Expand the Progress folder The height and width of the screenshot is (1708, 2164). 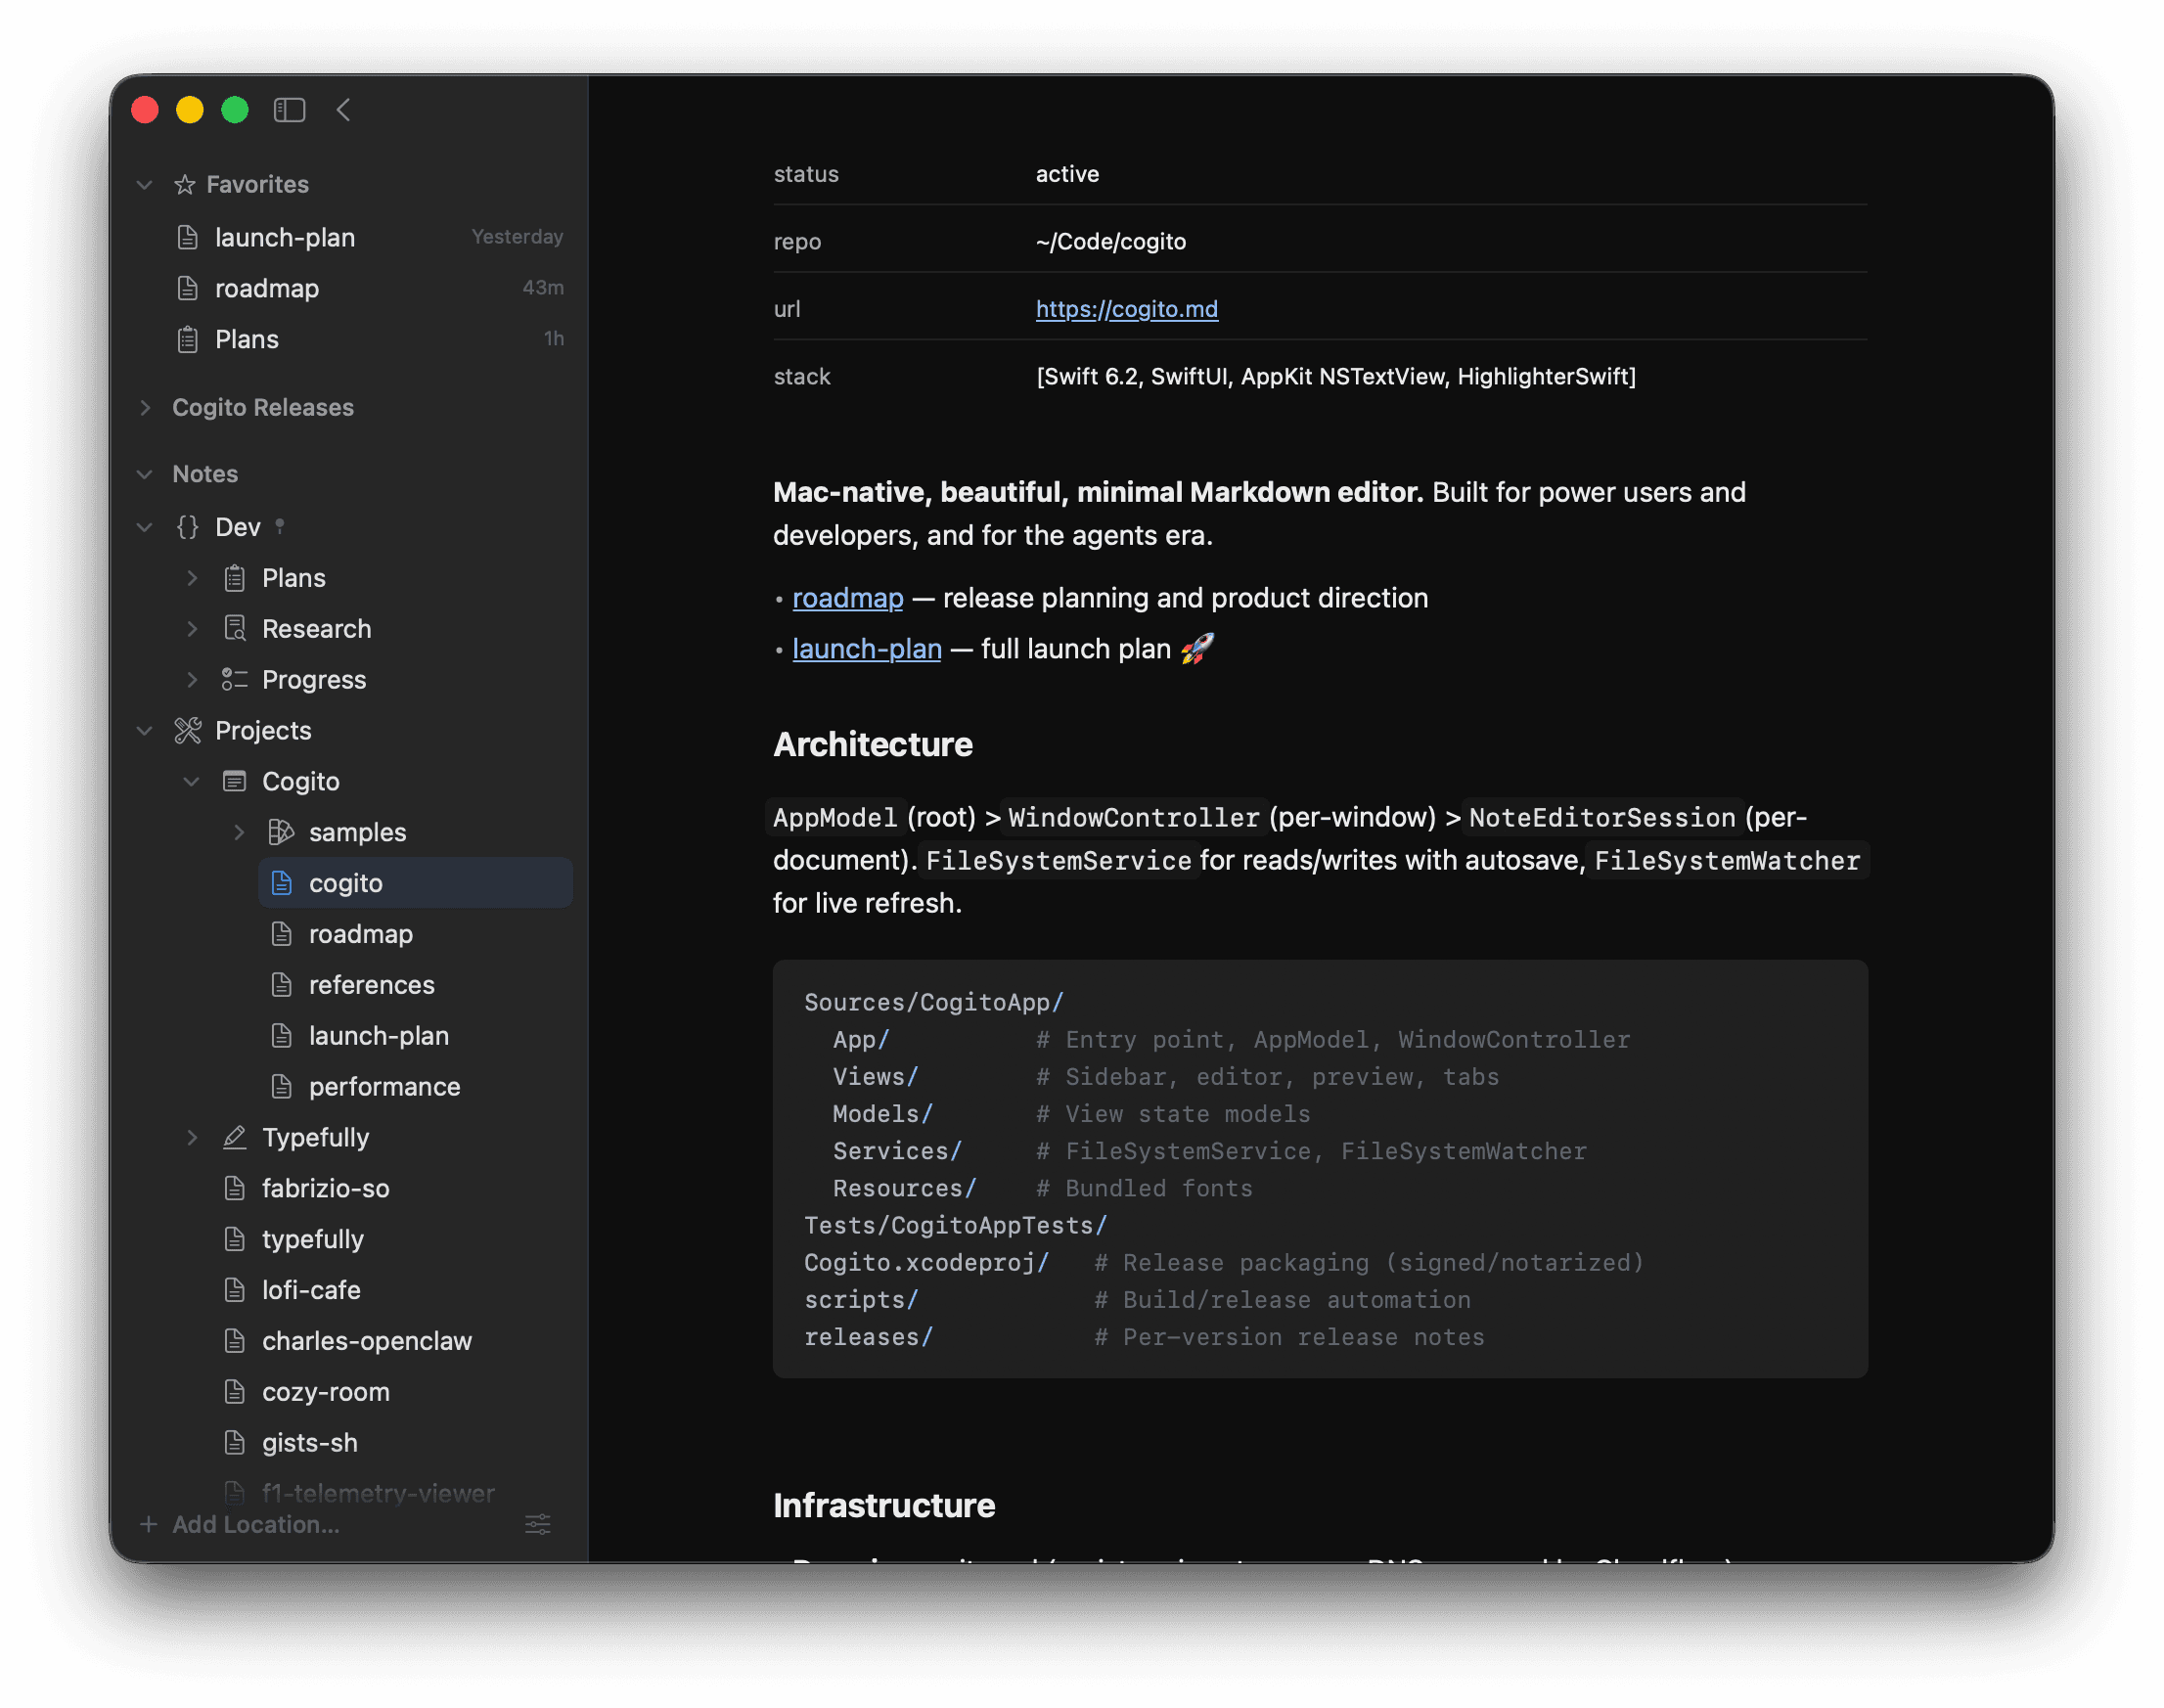pos(192,680)
